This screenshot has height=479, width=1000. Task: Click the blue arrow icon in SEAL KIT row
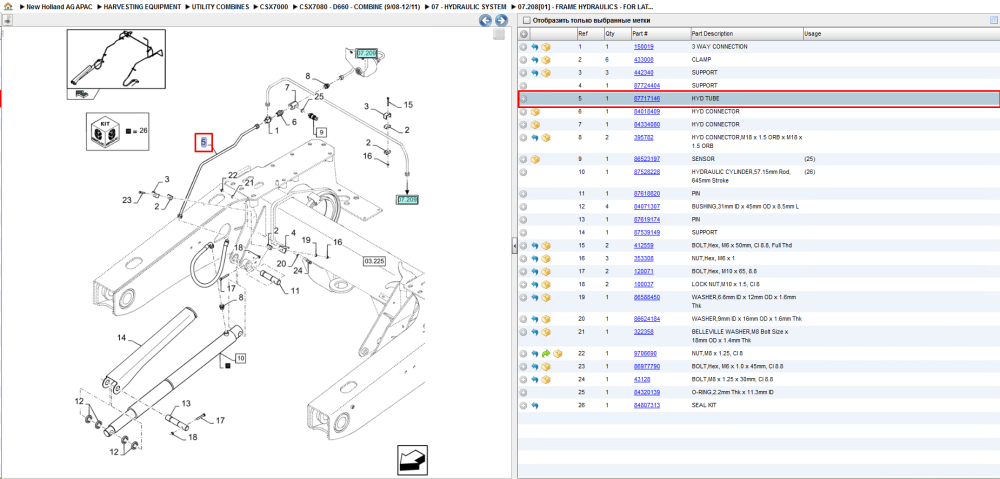pos(535,406)
